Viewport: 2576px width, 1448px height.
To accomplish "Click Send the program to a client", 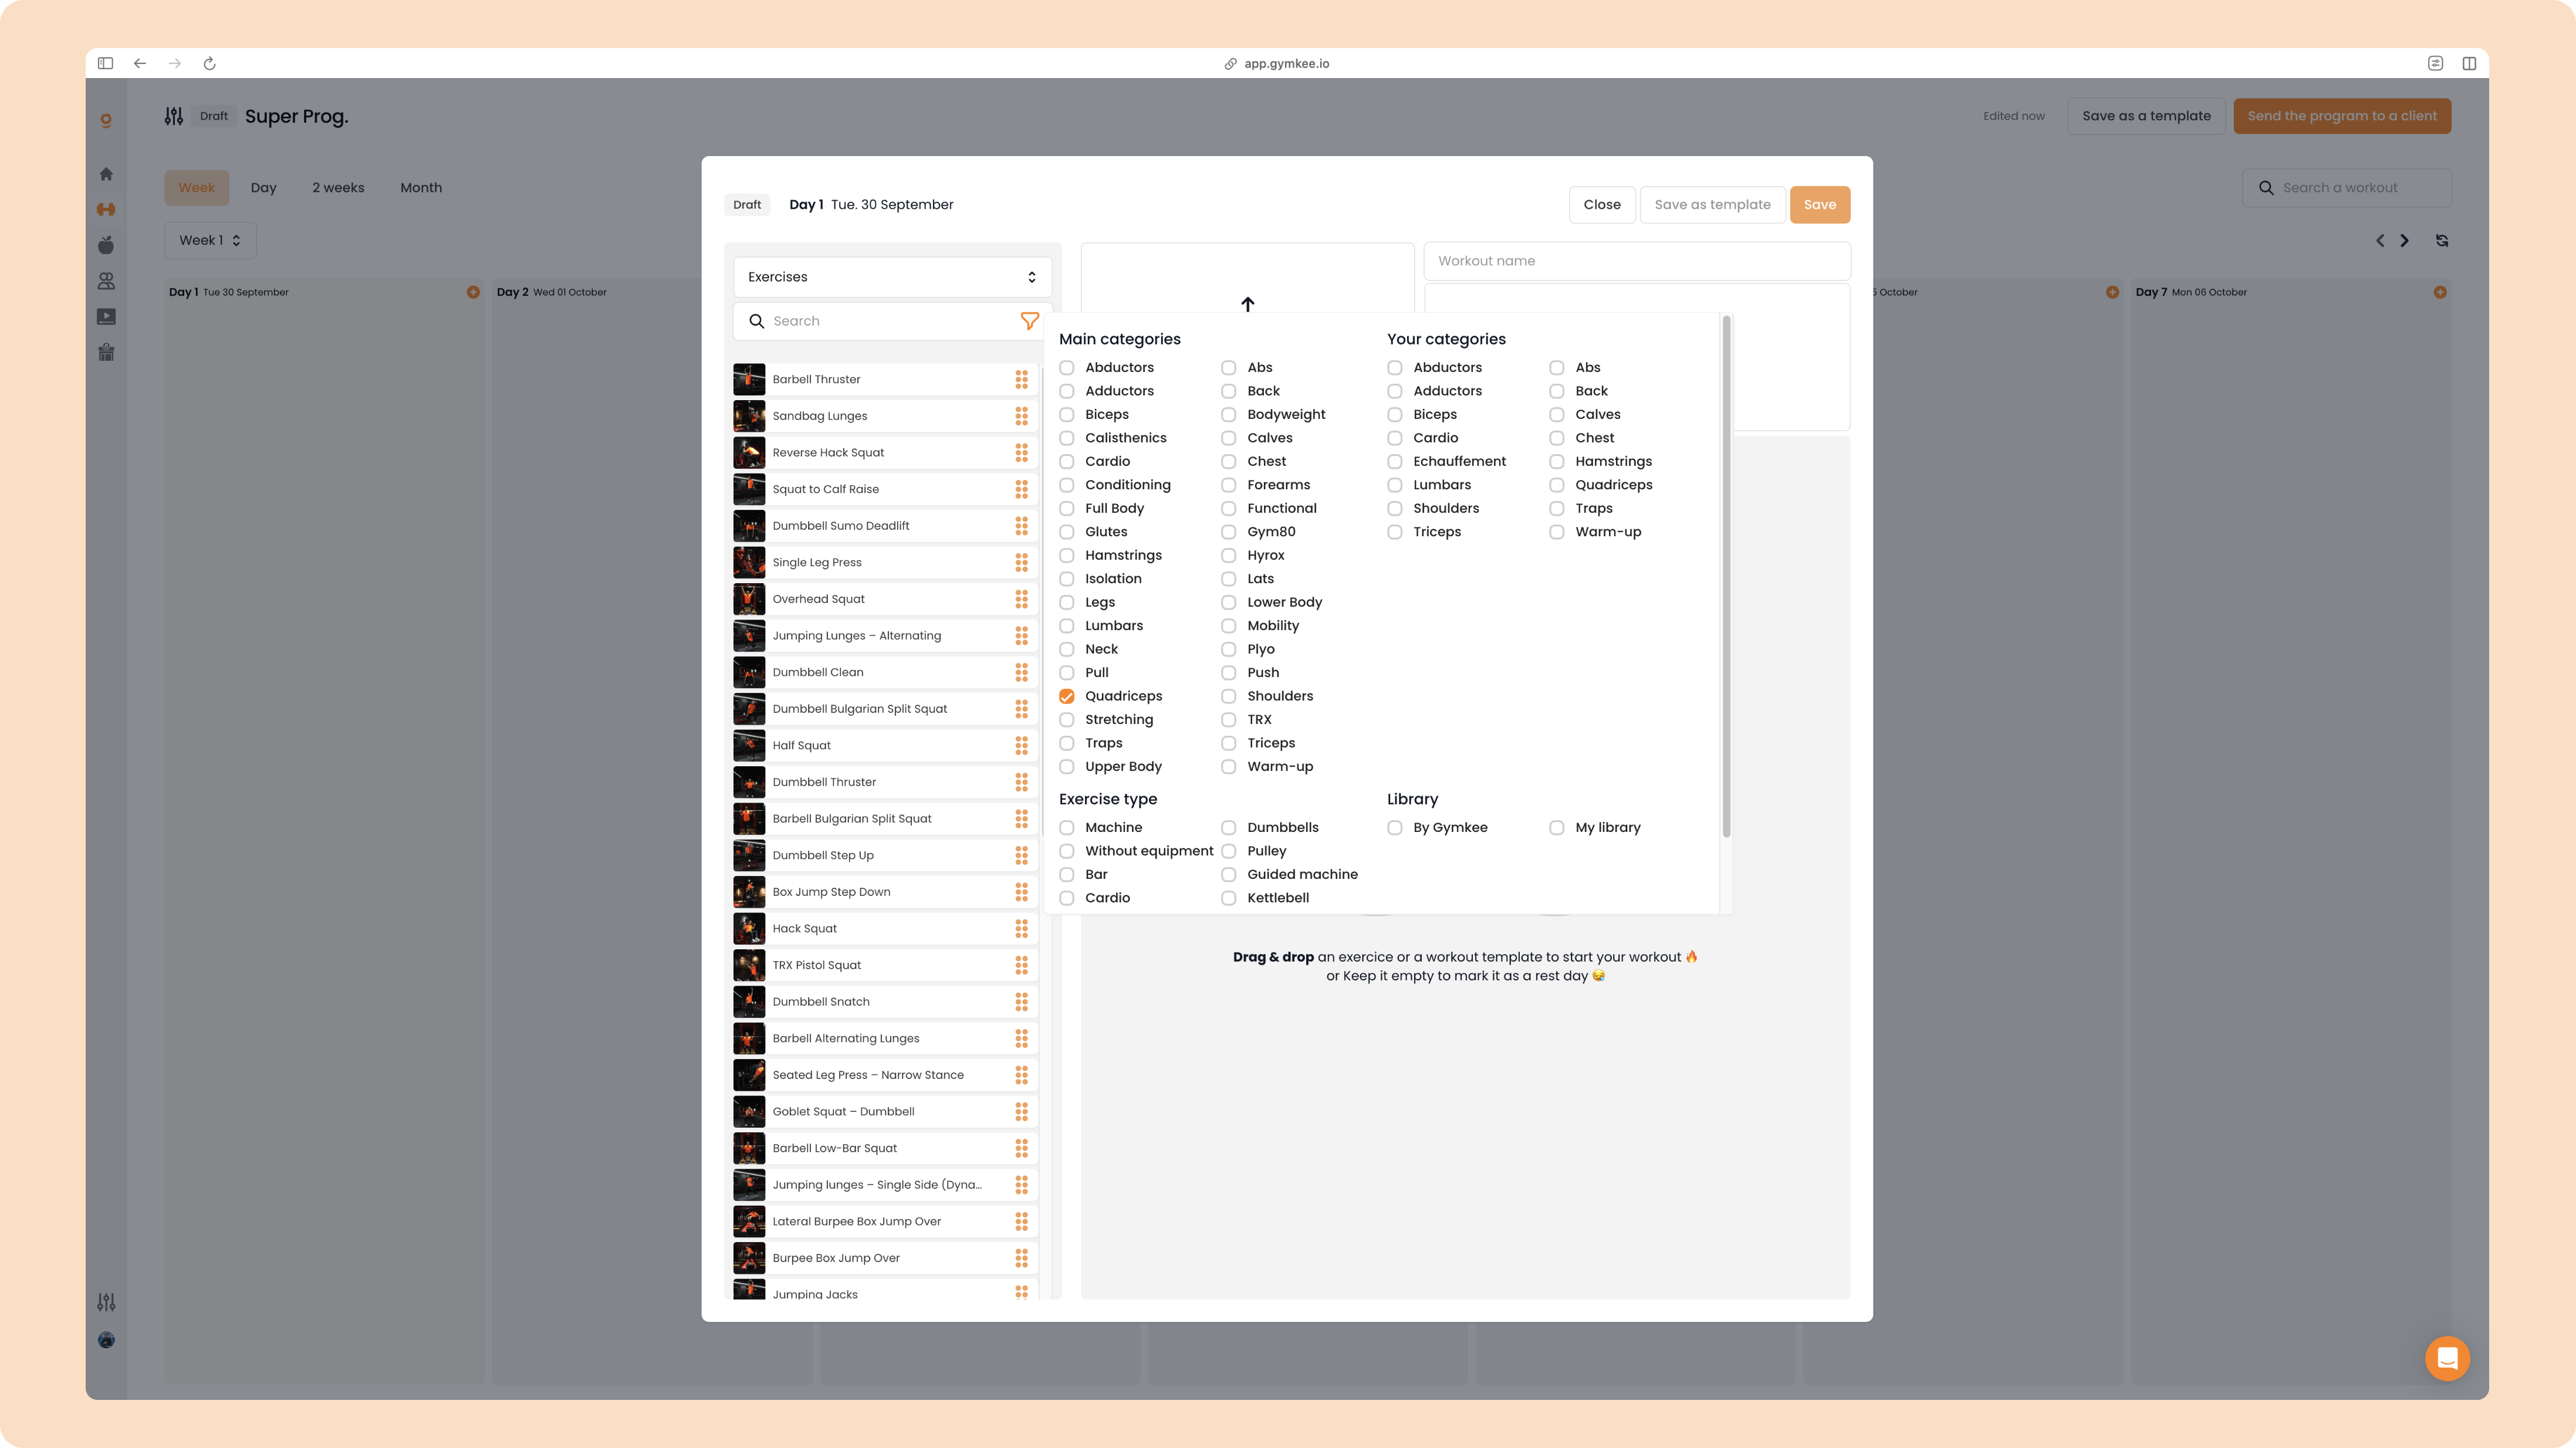I will coord(2342,116).
